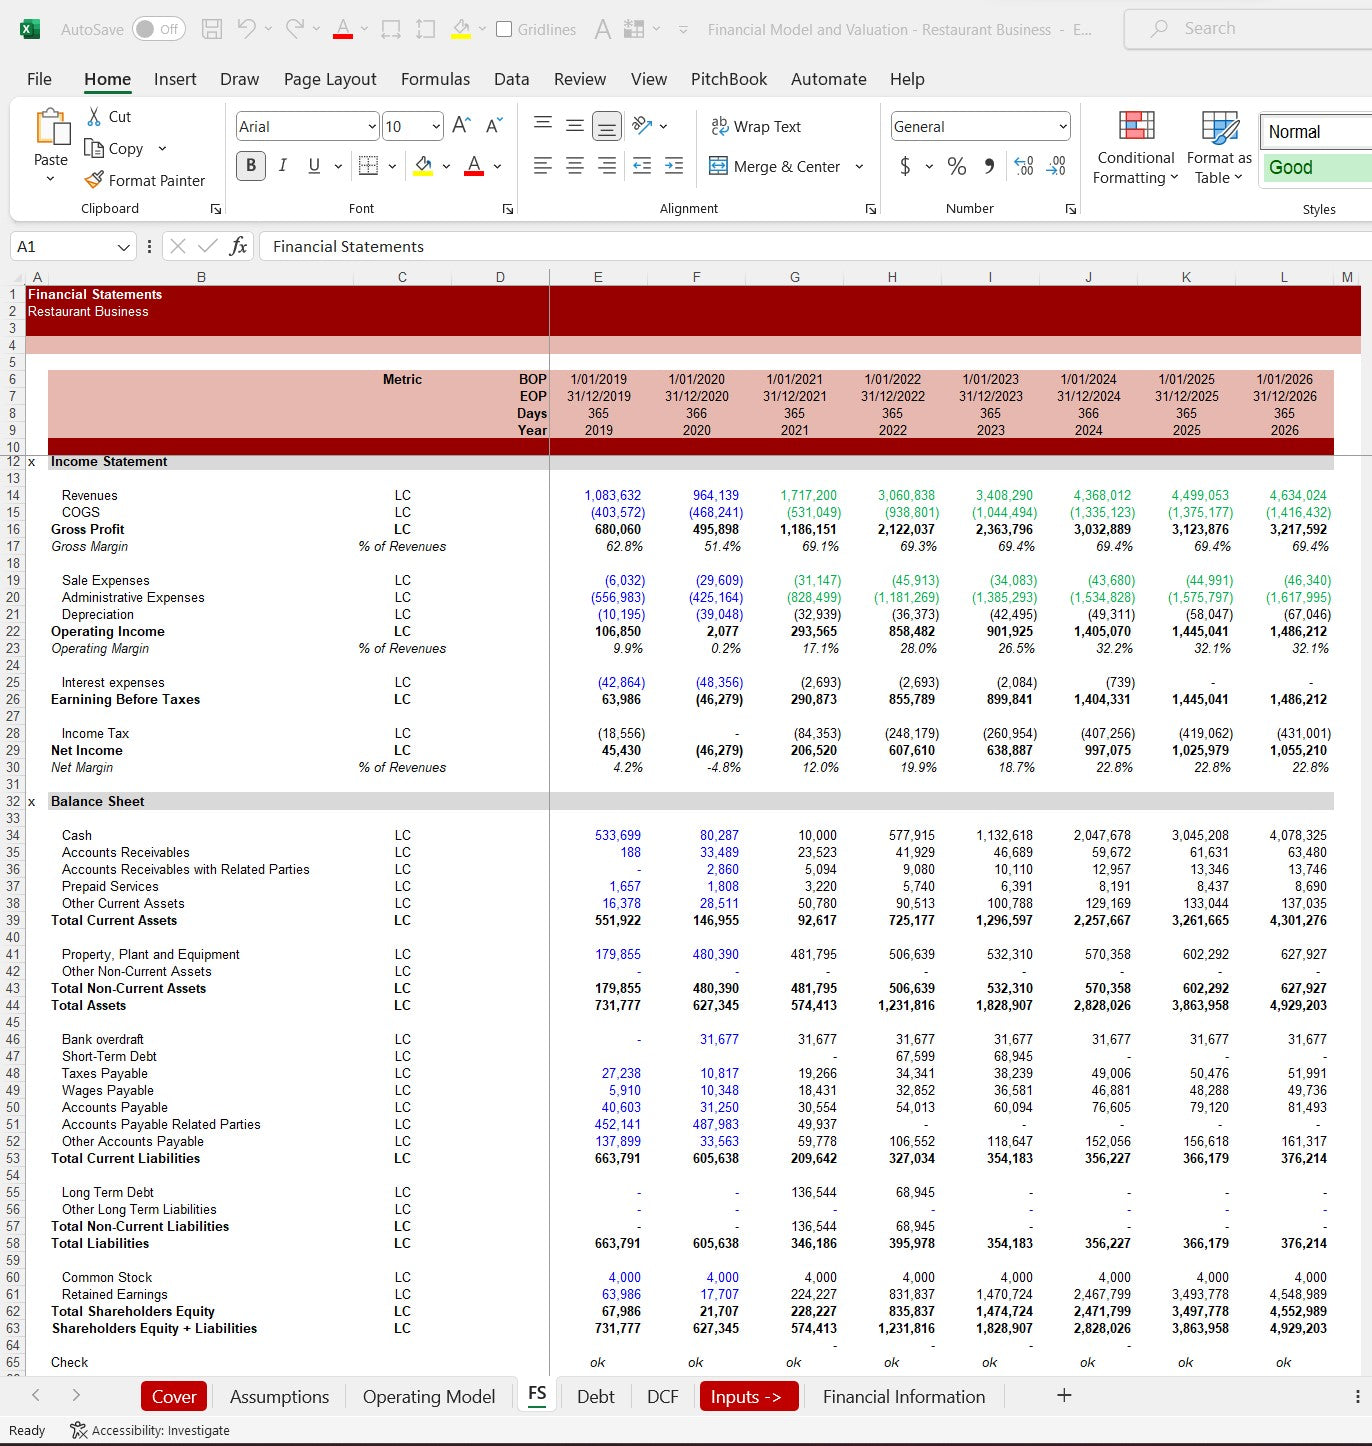Open the font name dropdown
The width and height of the screenshot is (1372, 1446).
click(x=372, y=126)
